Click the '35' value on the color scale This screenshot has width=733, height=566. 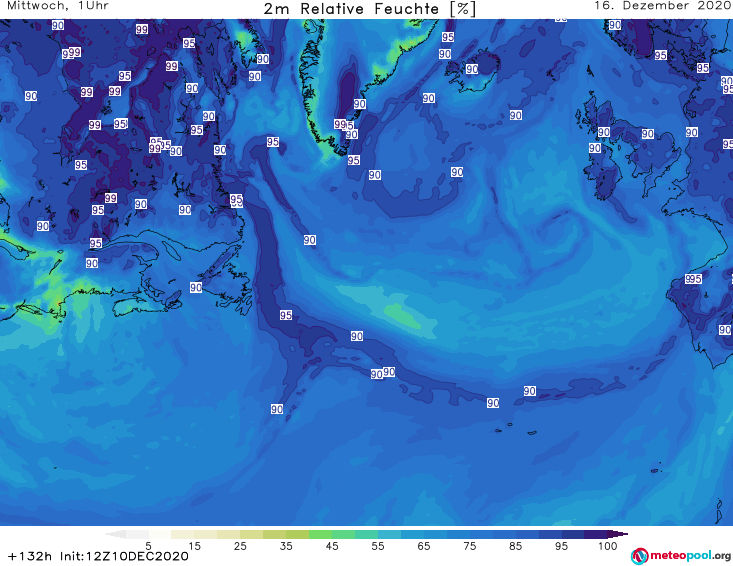(286, 546)
